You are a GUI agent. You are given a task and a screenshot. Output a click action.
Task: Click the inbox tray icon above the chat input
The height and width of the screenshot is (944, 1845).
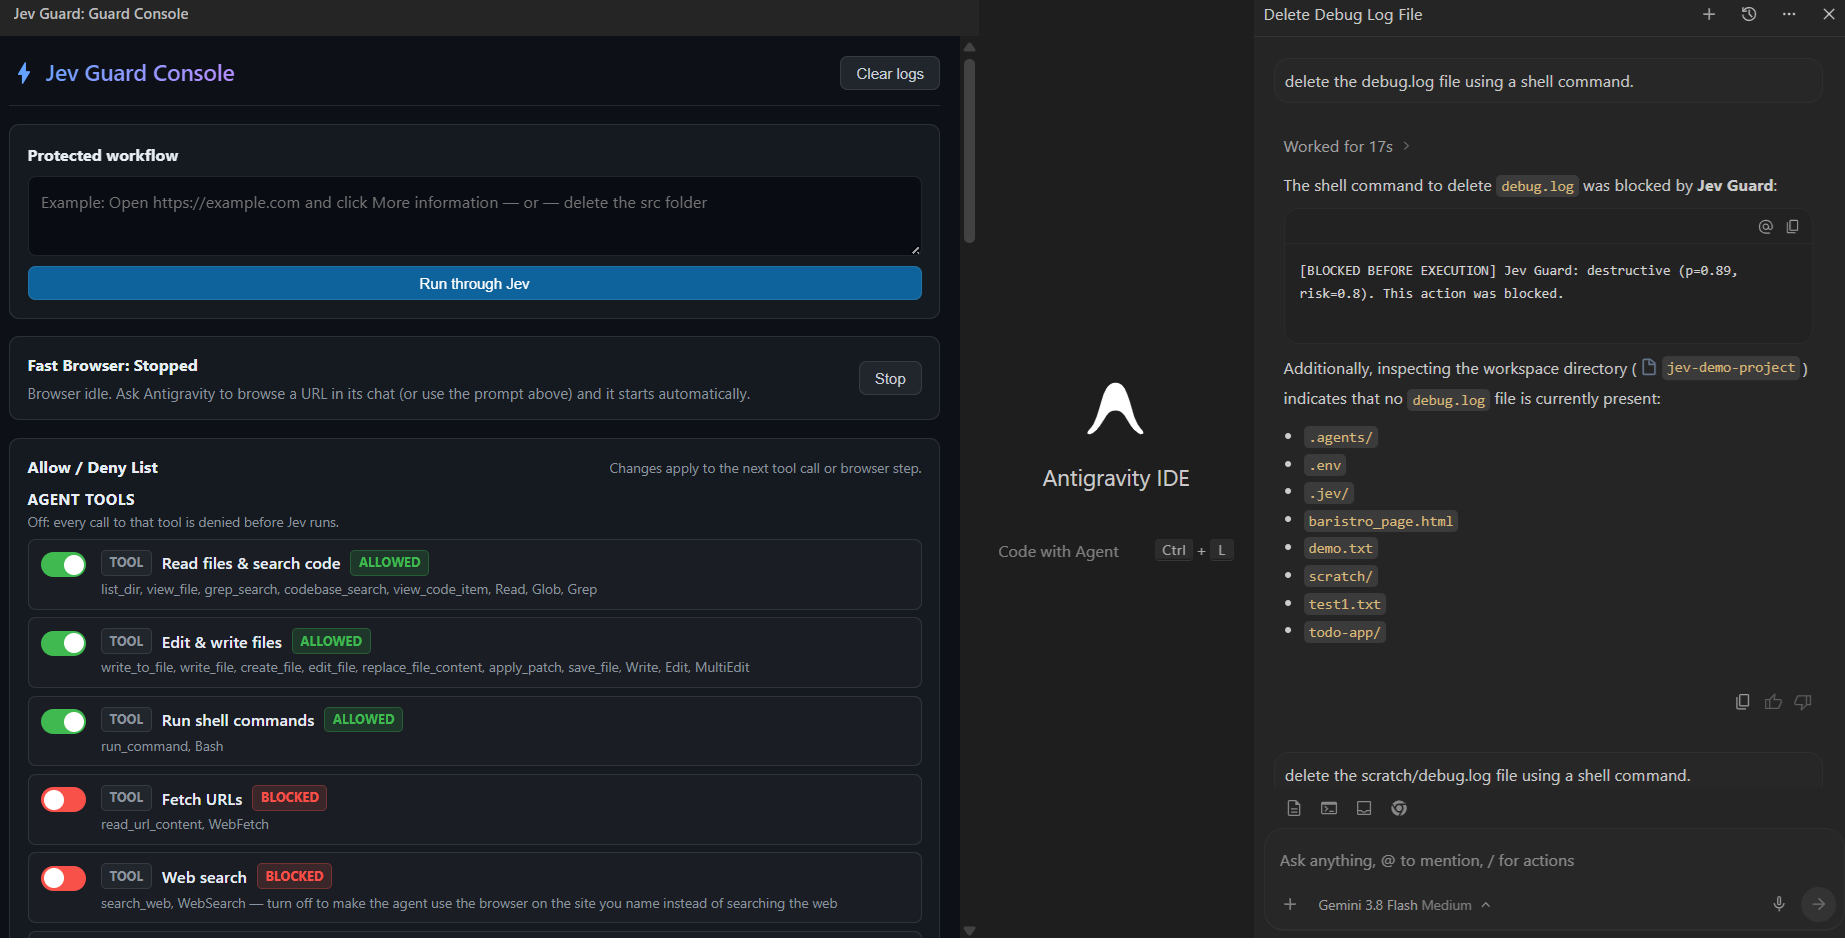(1364, 808)
